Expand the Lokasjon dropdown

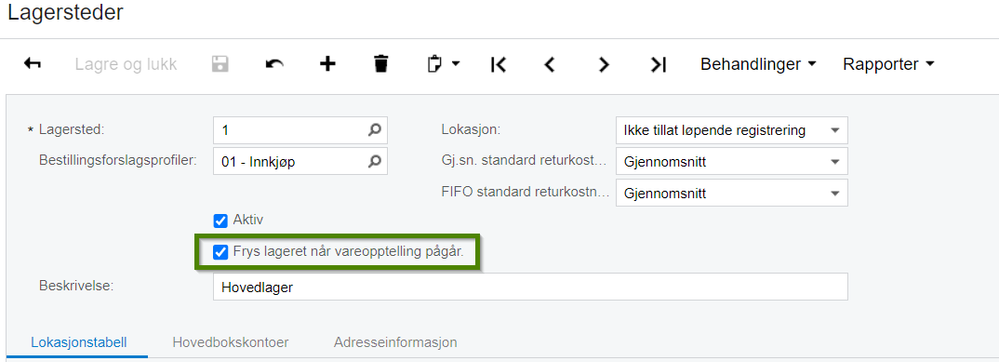[731, 131]
